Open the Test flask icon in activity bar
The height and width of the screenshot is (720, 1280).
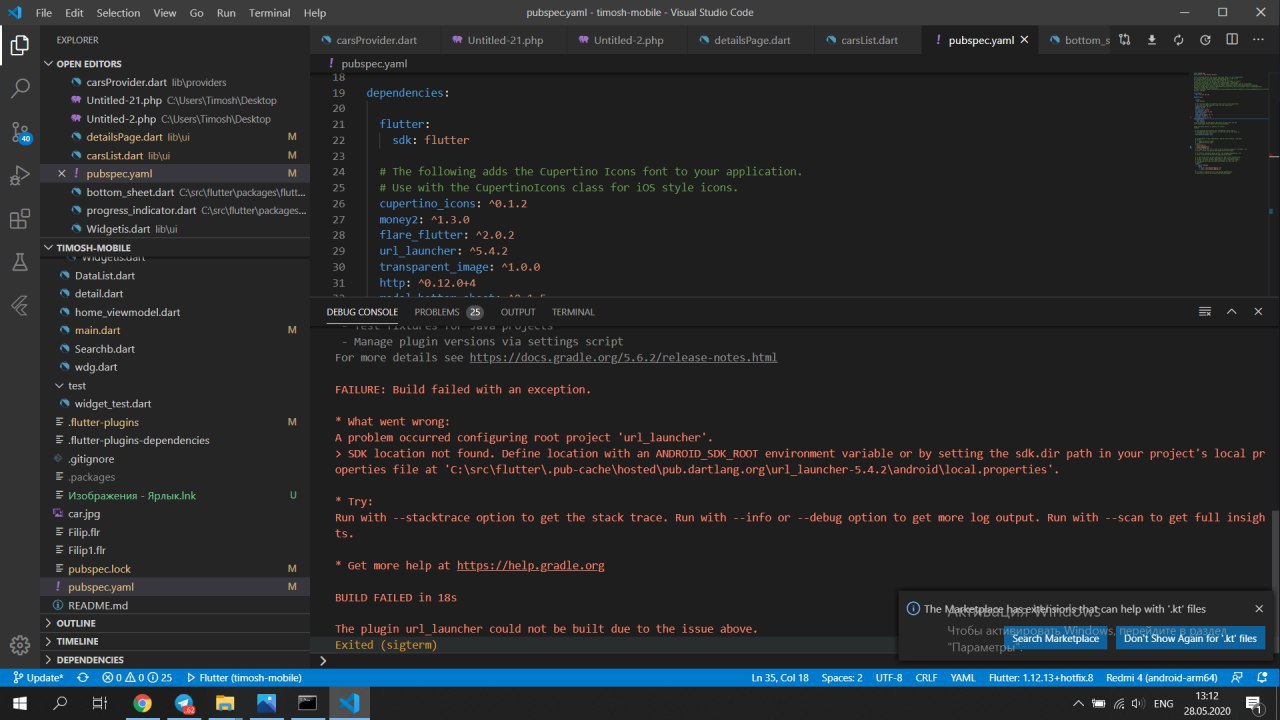coord(19,262)
